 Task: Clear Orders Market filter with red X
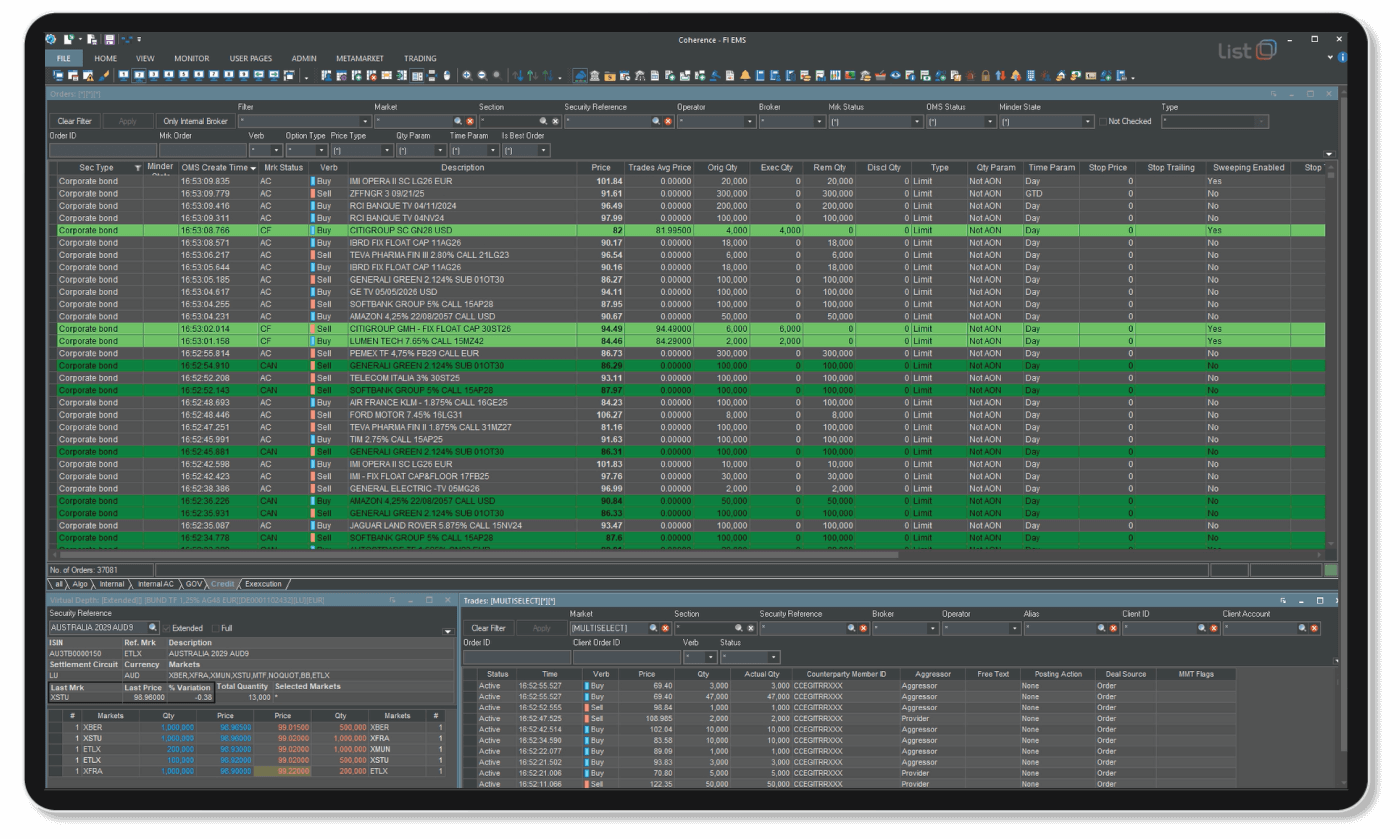click(x=468, y=121)
